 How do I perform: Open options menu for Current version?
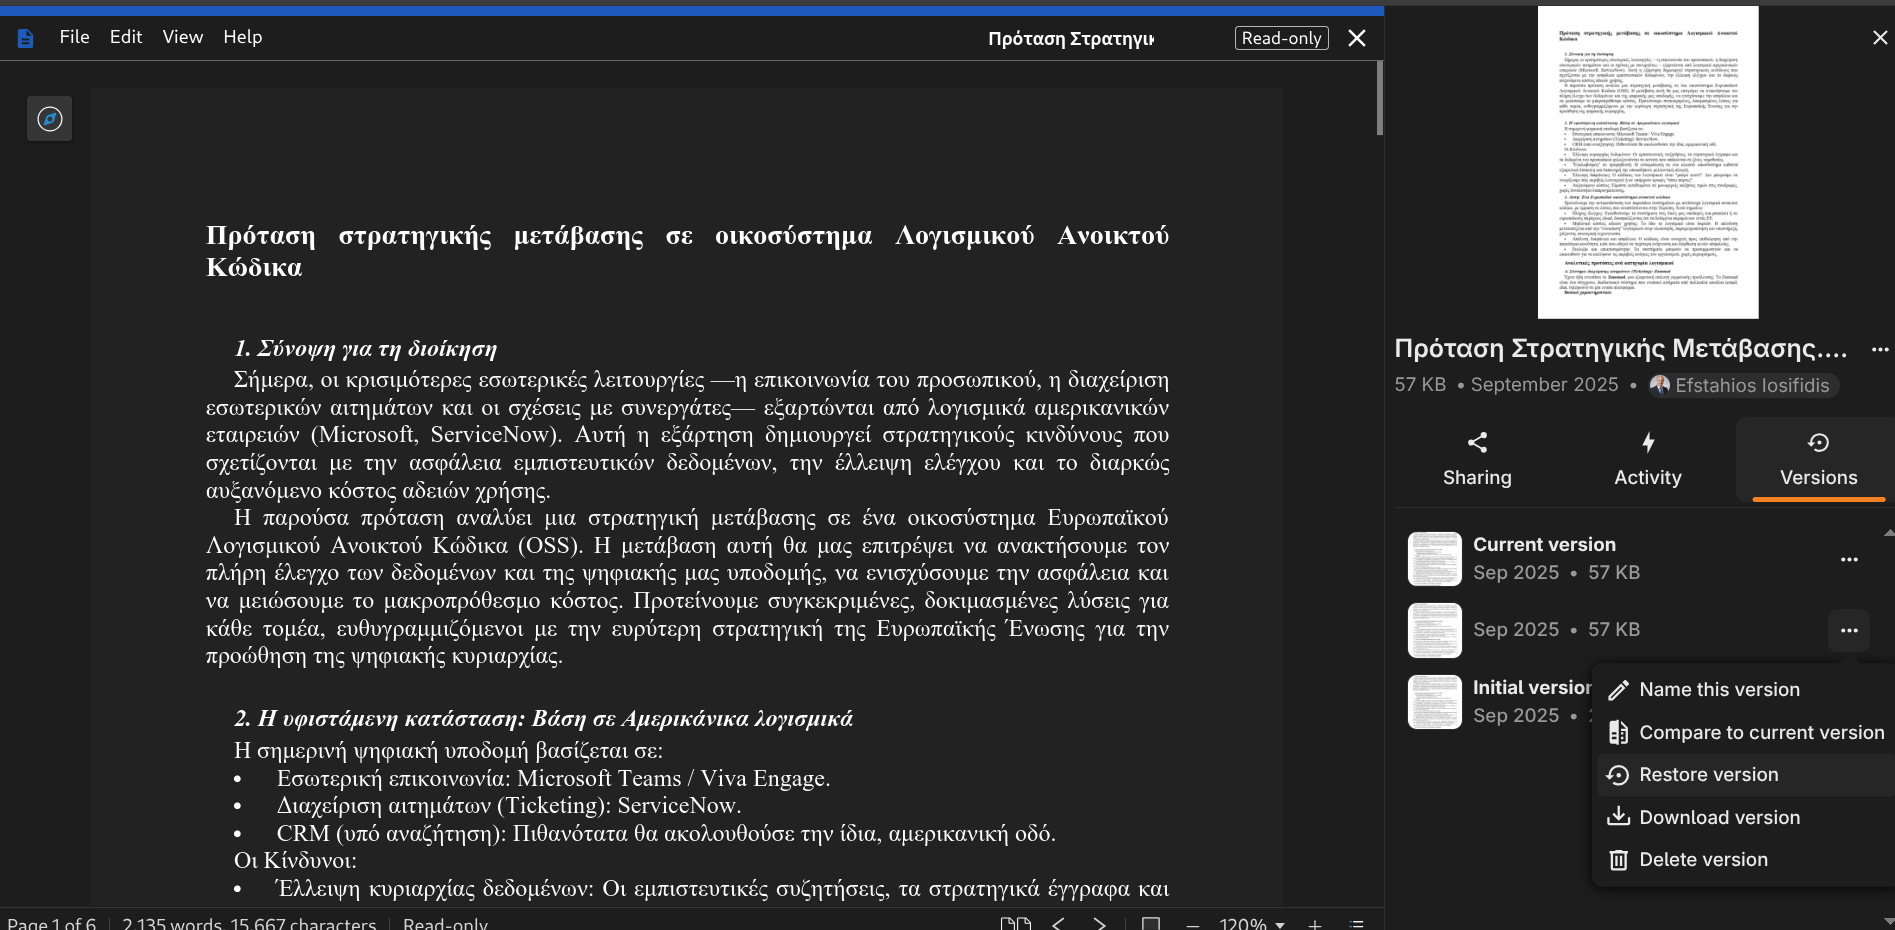pyautogui.click(x=1849, y=559)
